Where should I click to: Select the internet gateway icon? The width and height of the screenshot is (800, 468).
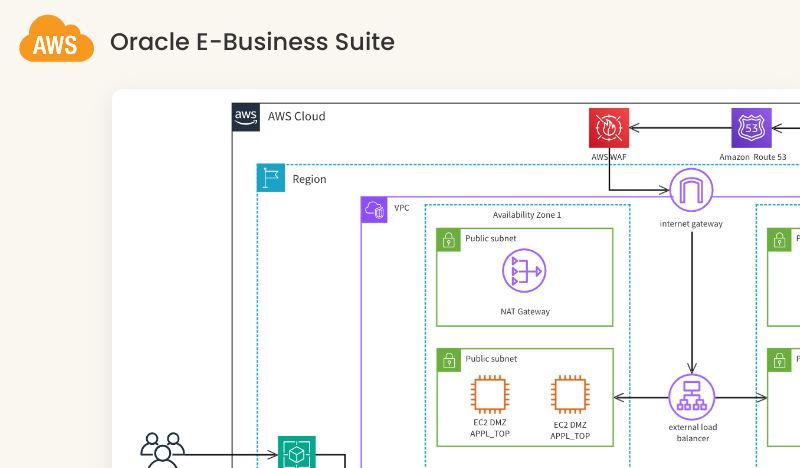point(691,190)
